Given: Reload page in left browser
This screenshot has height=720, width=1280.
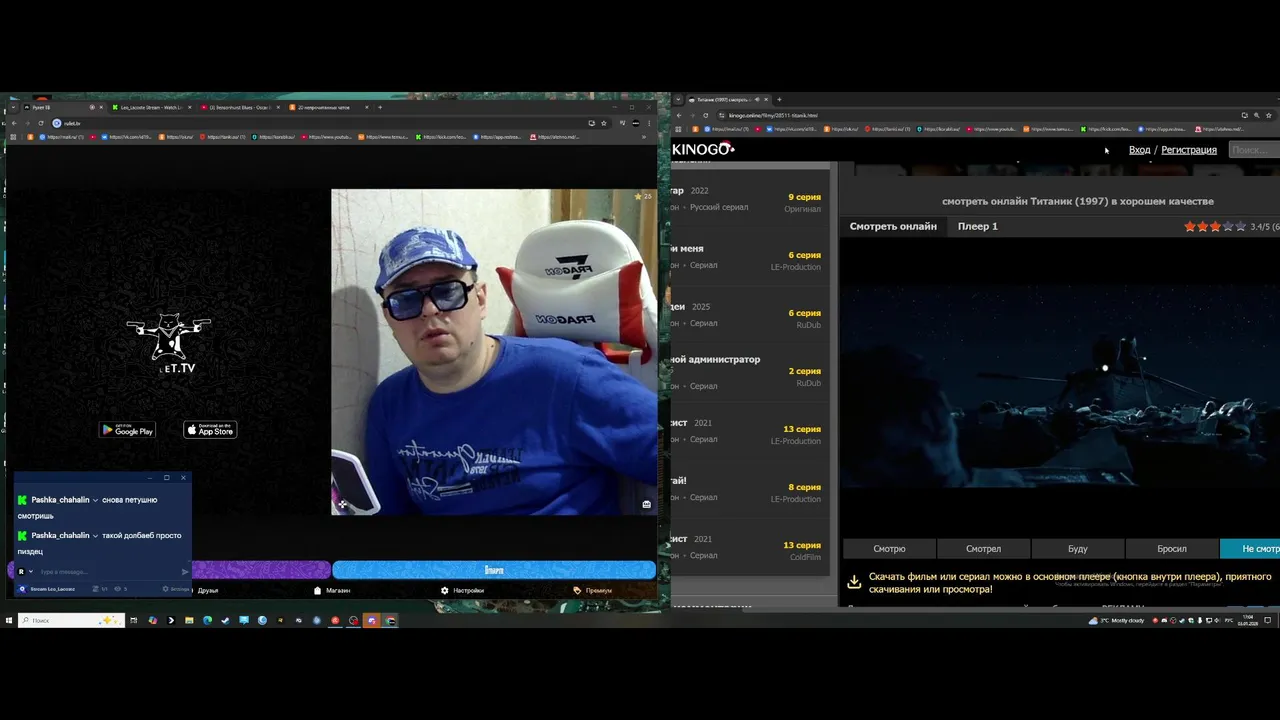Looking at the screenshot, I should [x=39, y=123].
